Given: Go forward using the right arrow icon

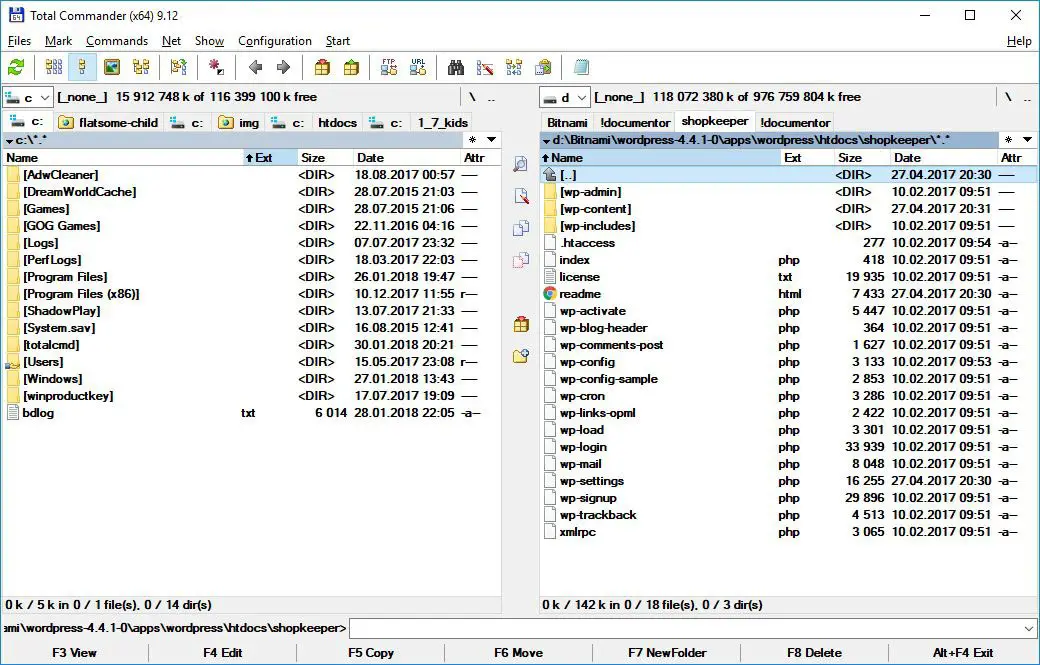Looking at the screenshot, I should [x=283, y=67].
